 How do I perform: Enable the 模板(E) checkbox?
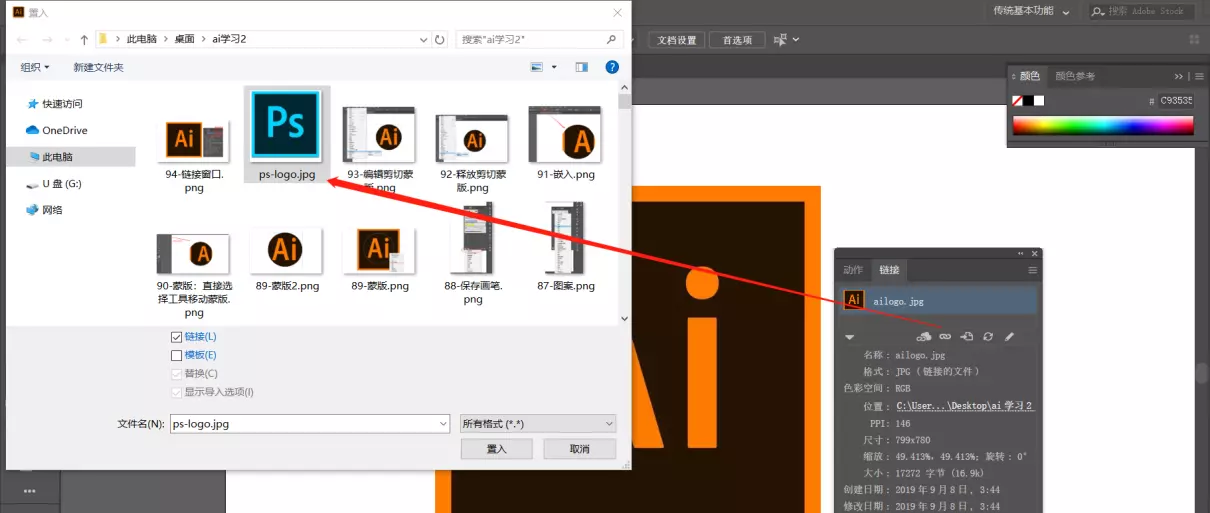[177, 355]
